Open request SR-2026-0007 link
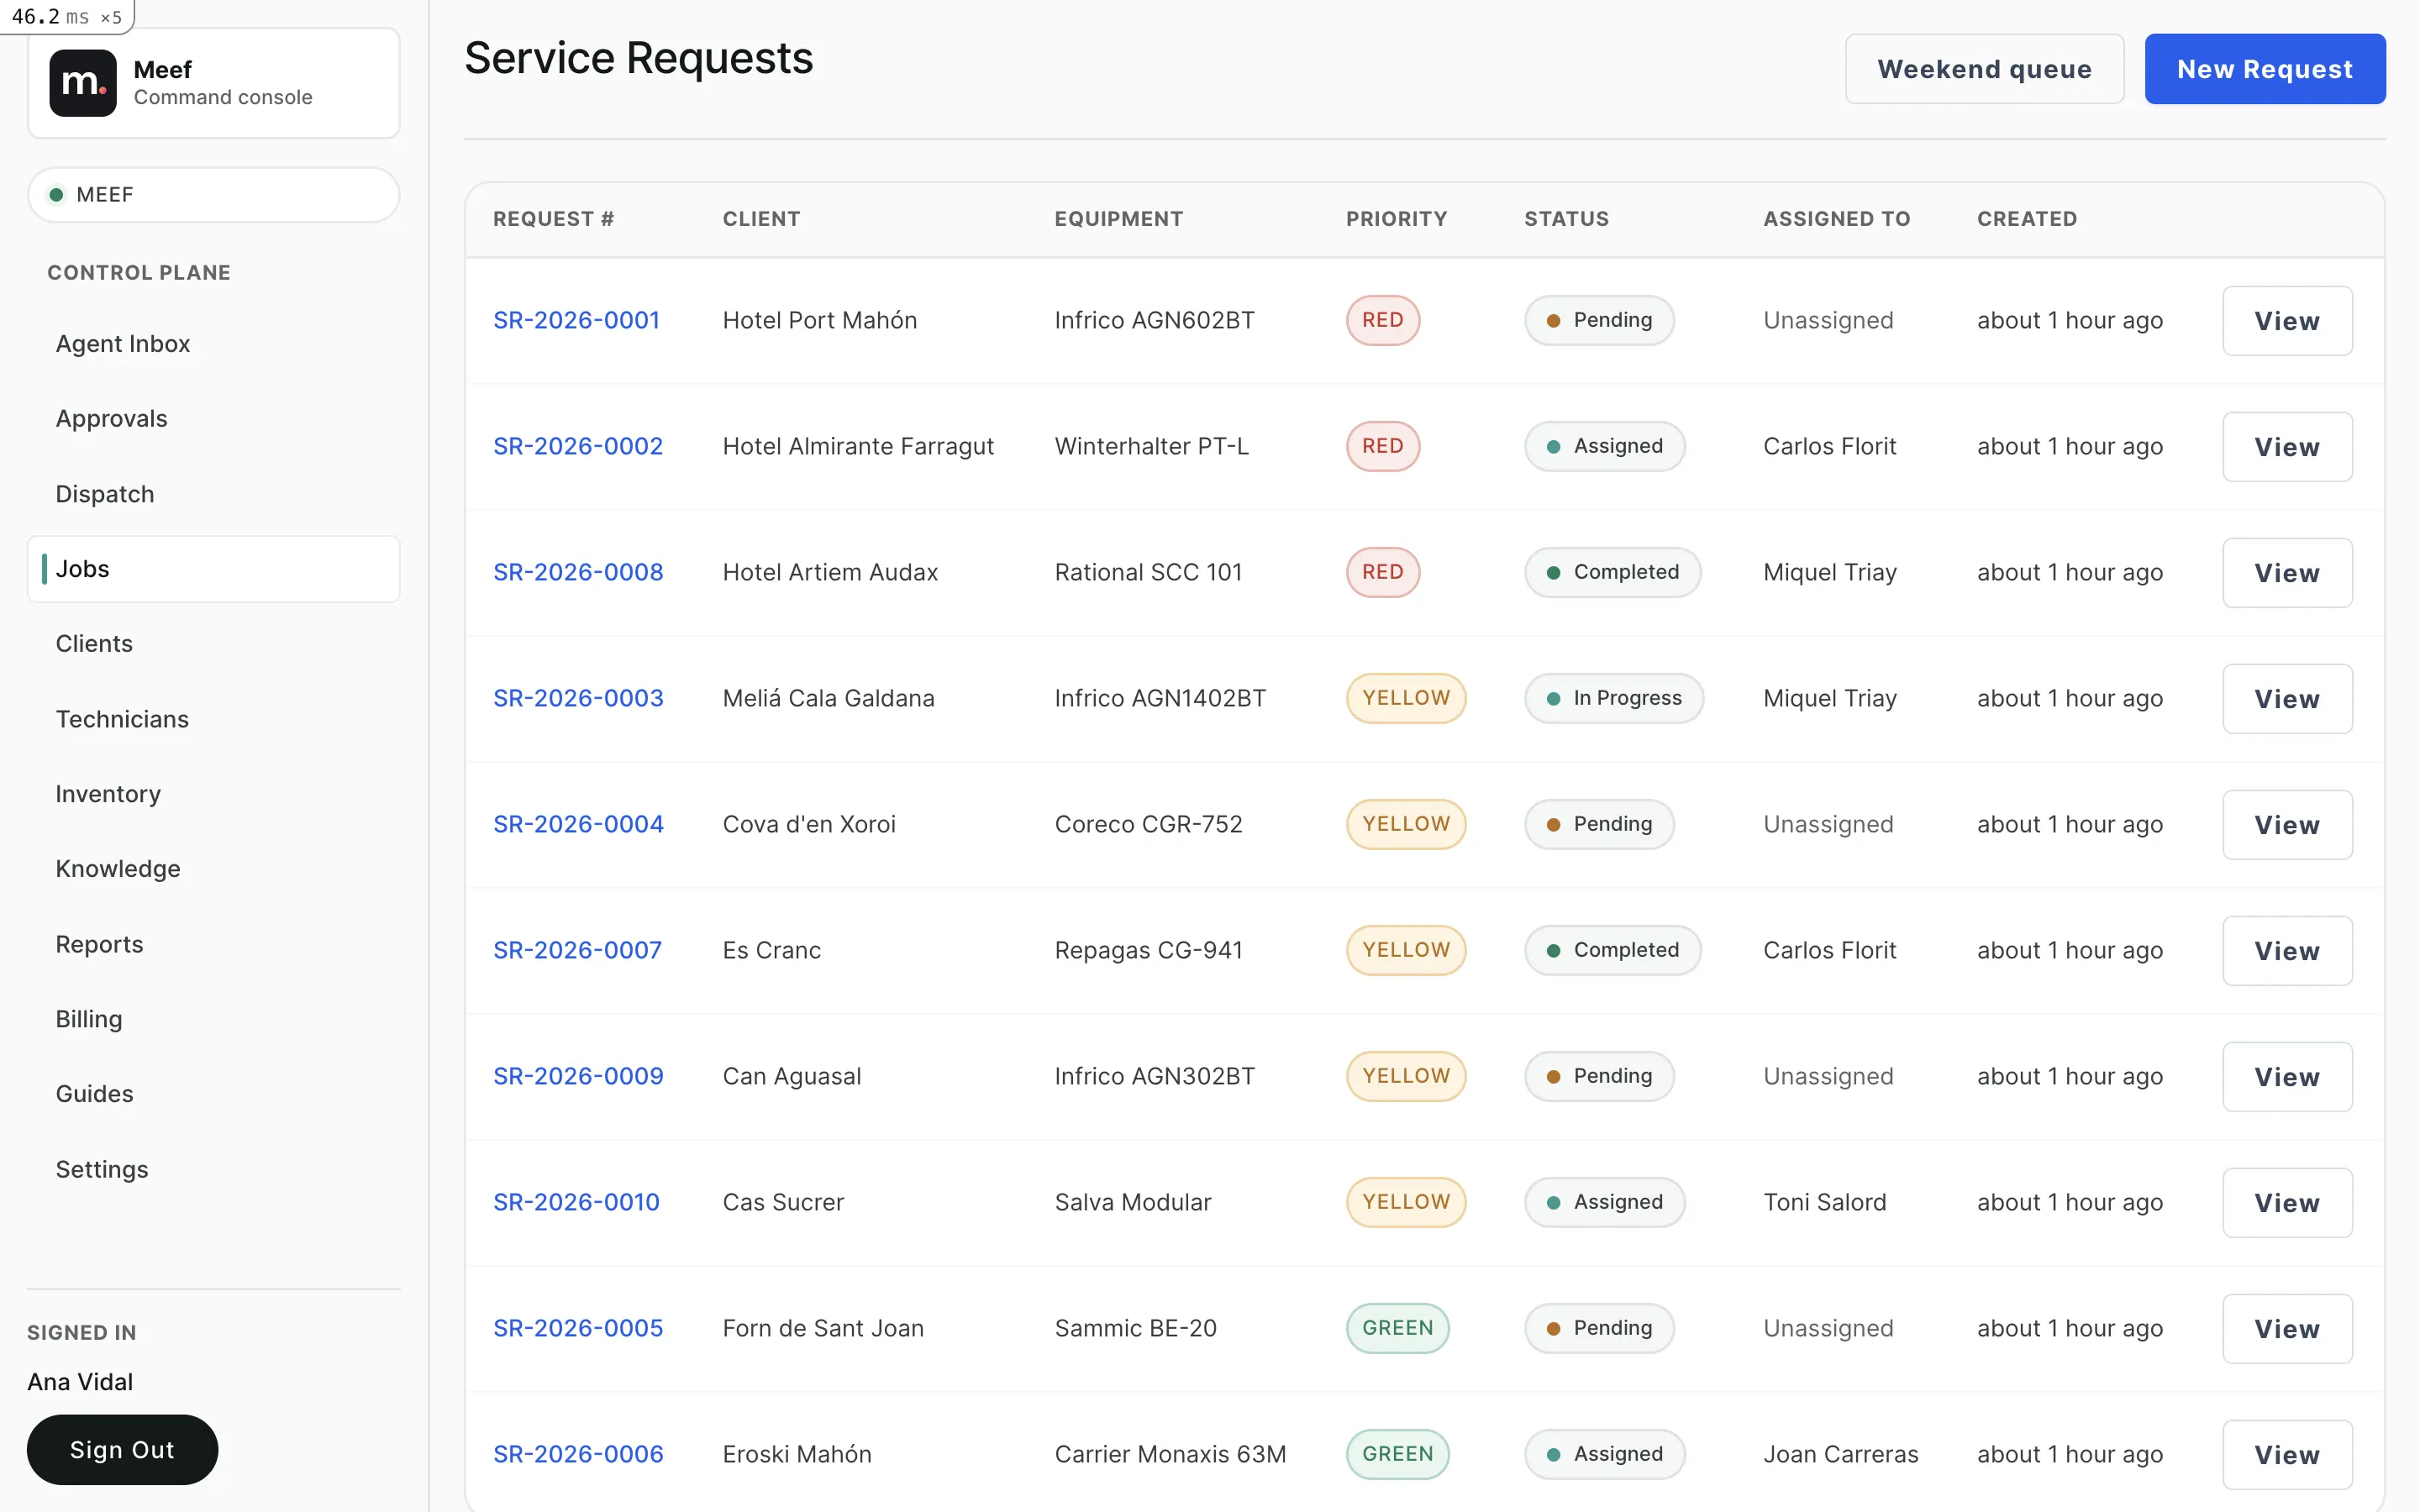Screen dimensions: 2420x1512 tap(577, 950)
